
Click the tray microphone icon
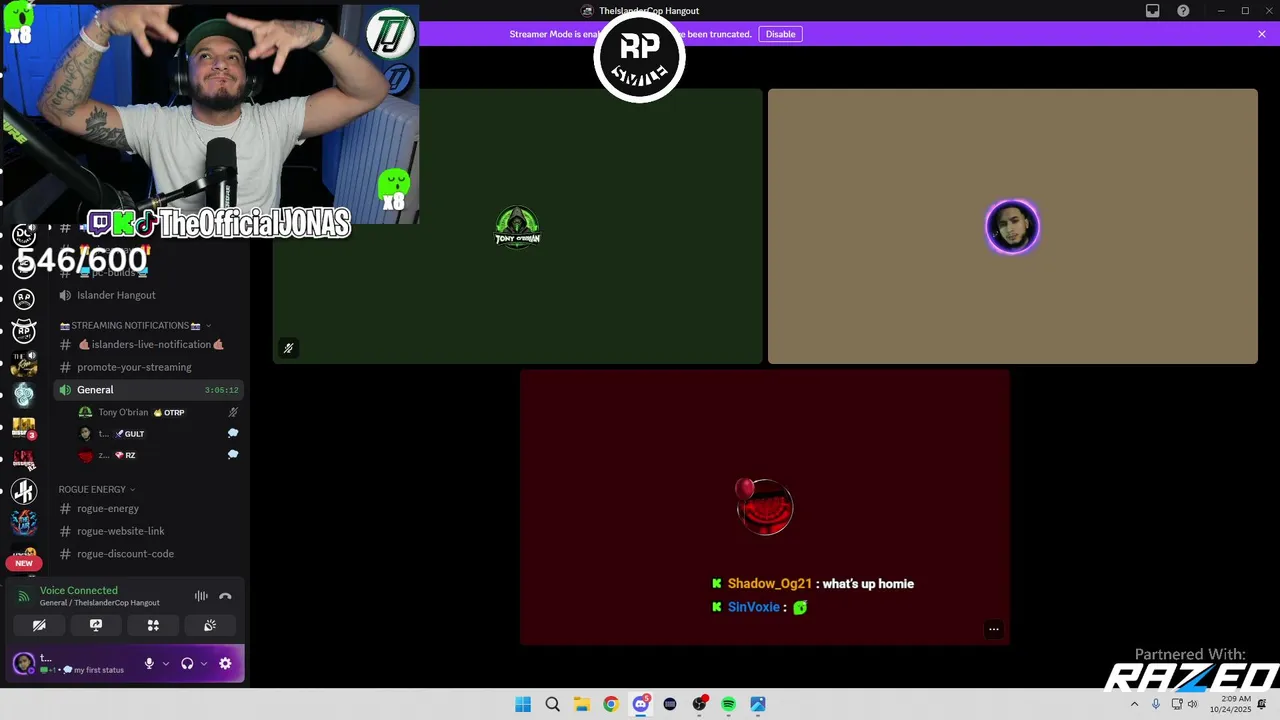coord(1156,704)
